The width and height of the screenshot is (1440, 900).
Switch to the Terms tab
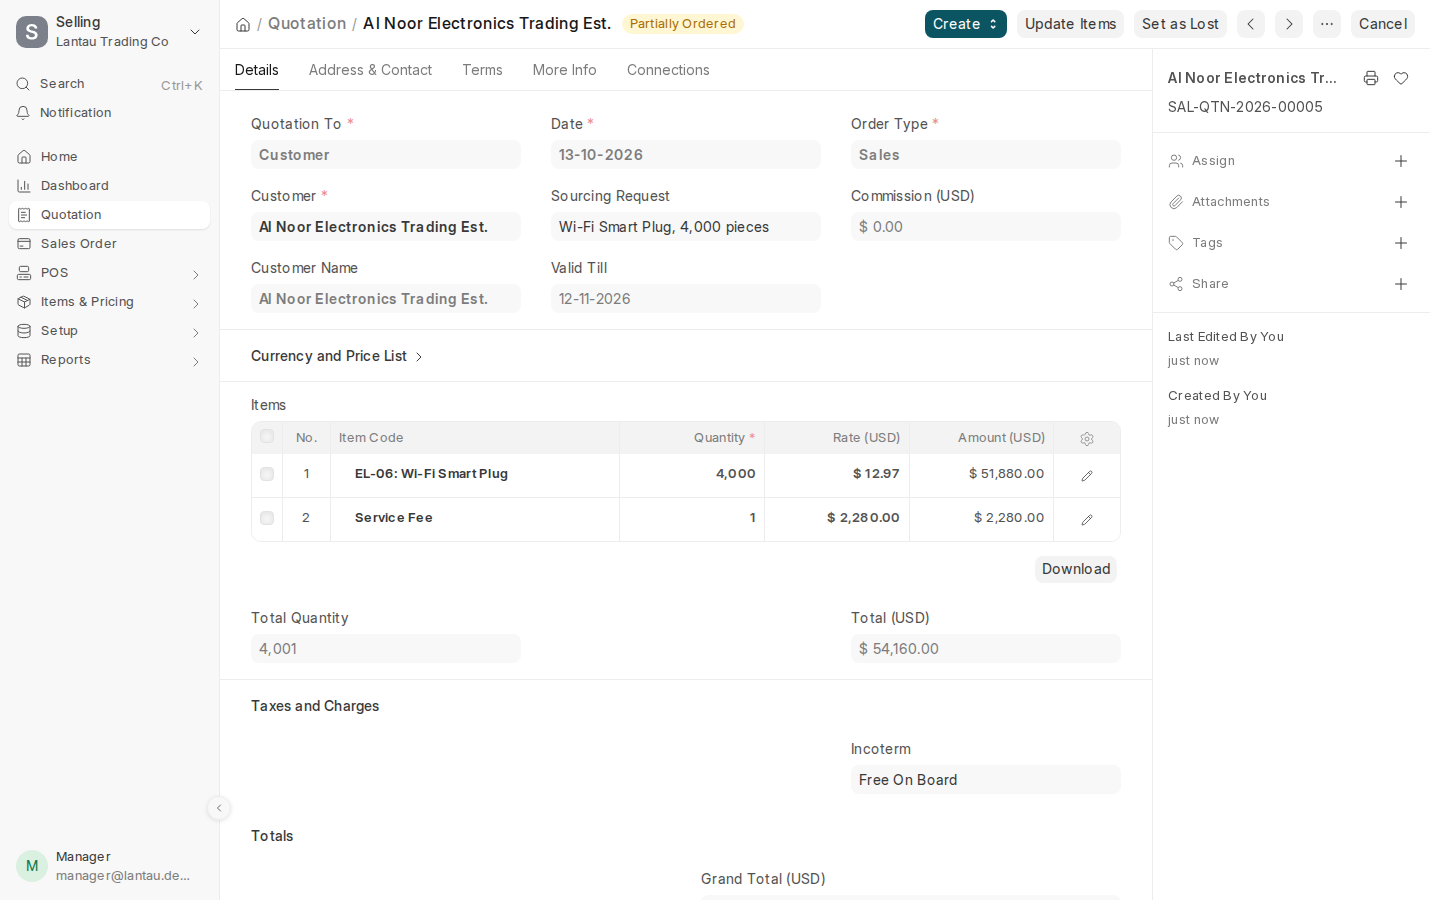482,70
